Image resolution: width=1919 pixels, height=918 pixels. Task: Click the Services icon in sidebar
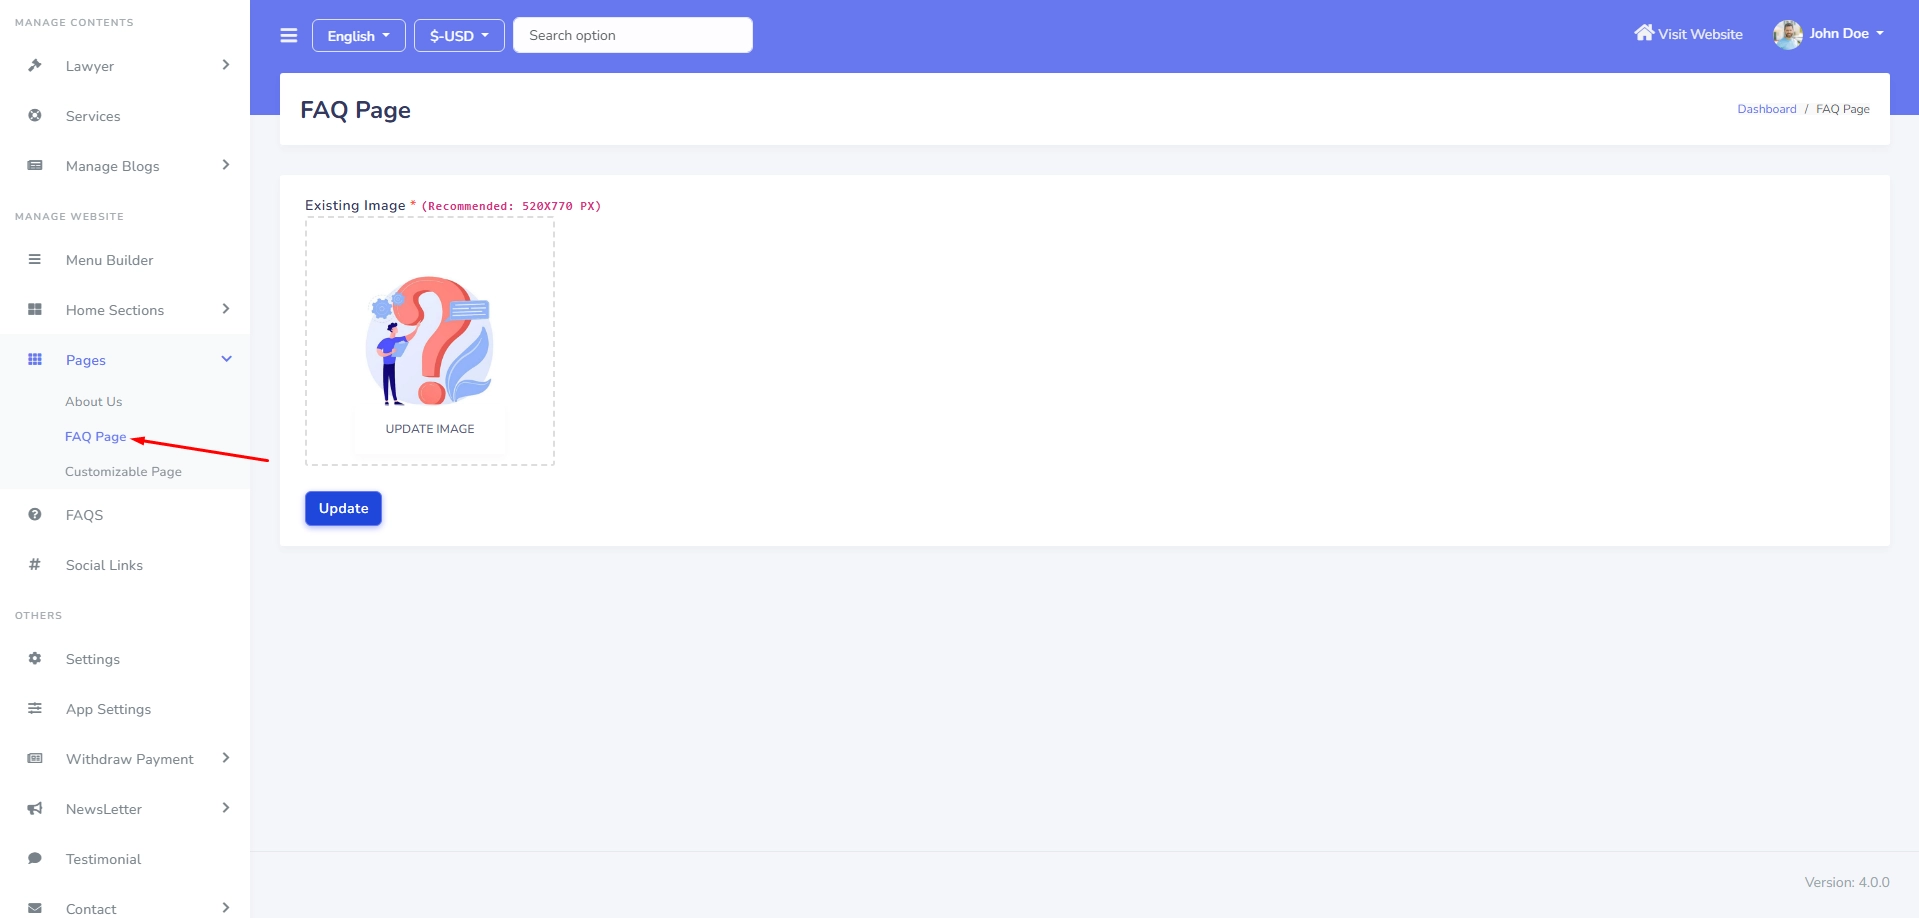(x=35, y=116)
